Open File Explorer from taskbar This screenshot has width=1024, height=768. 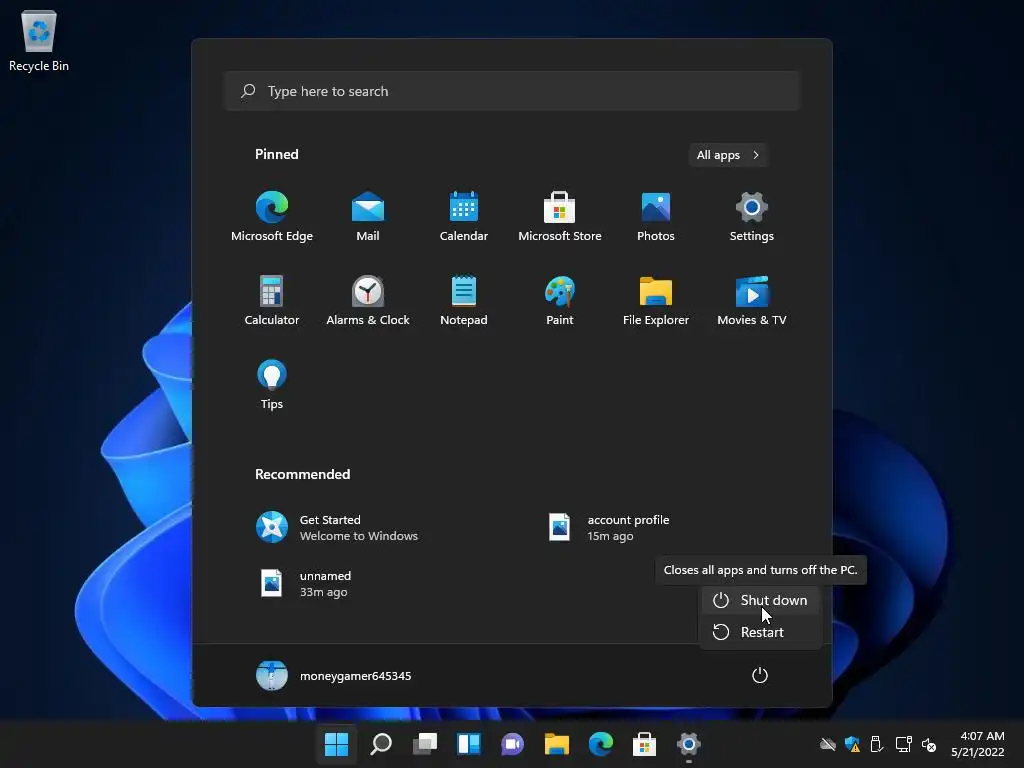(x=556, y=744)
